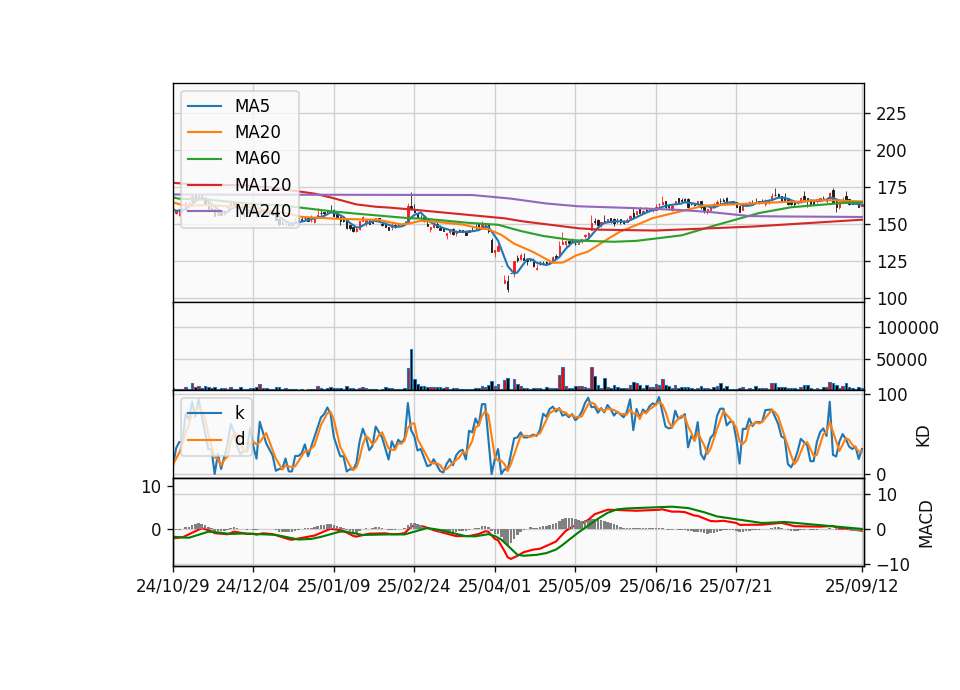Click the right MACD axis -10 label

pos(894,564)
